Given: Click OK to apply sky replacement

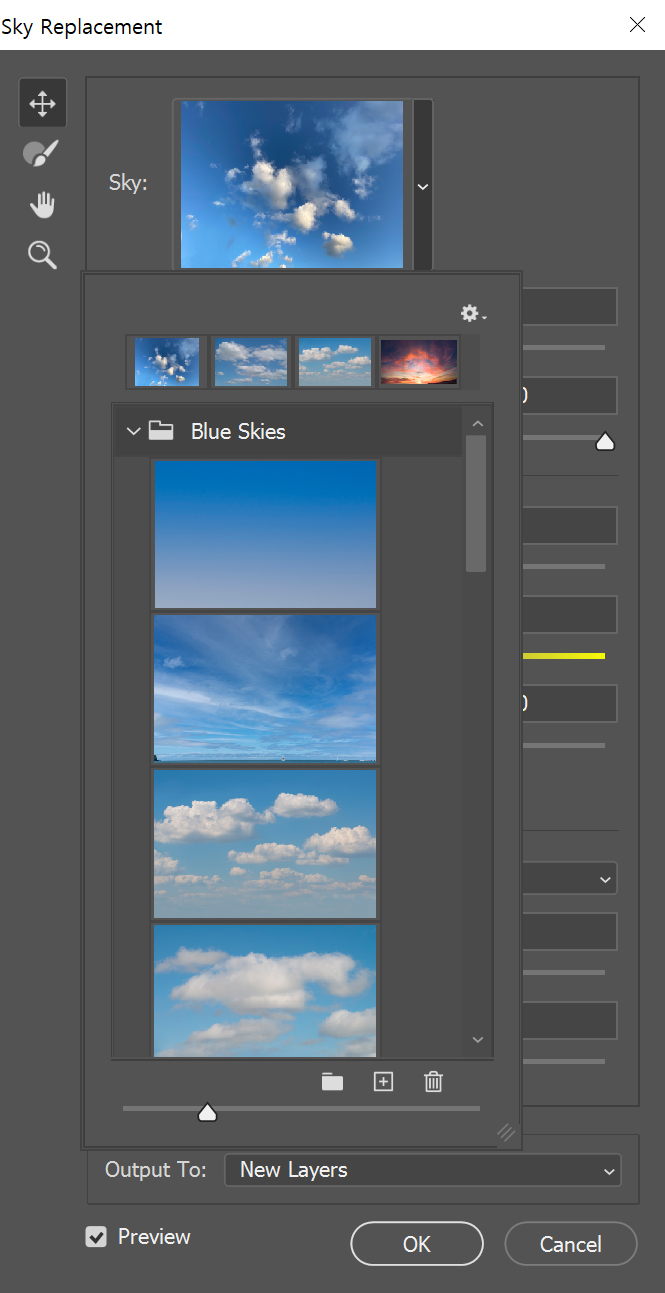Looking at the screenshot, I should (x=417, y=1244).
